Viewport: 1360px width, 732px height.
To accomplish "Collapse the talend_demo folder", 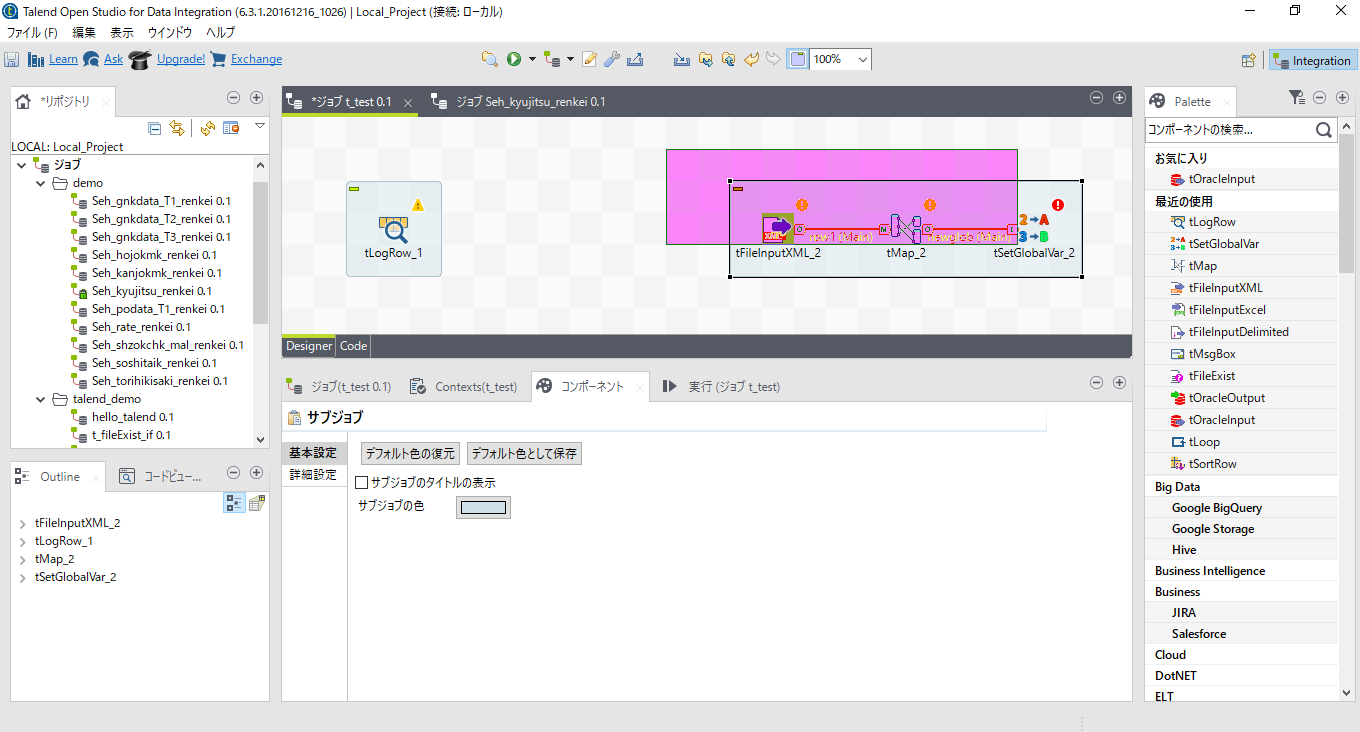I will coord(41,399).
